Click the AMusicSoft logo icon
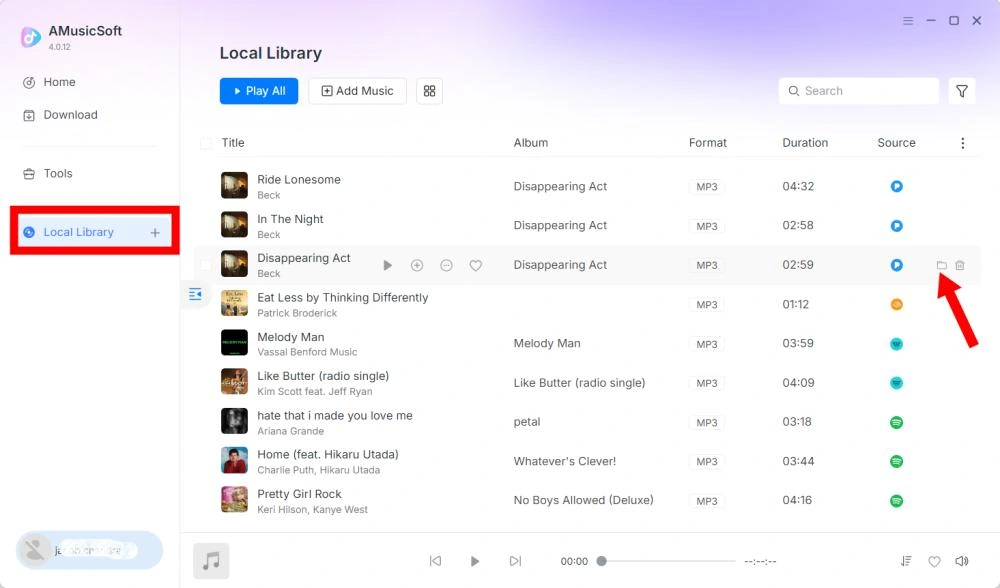This screenshot has height=588, width=1000. [x=30, y=37]
